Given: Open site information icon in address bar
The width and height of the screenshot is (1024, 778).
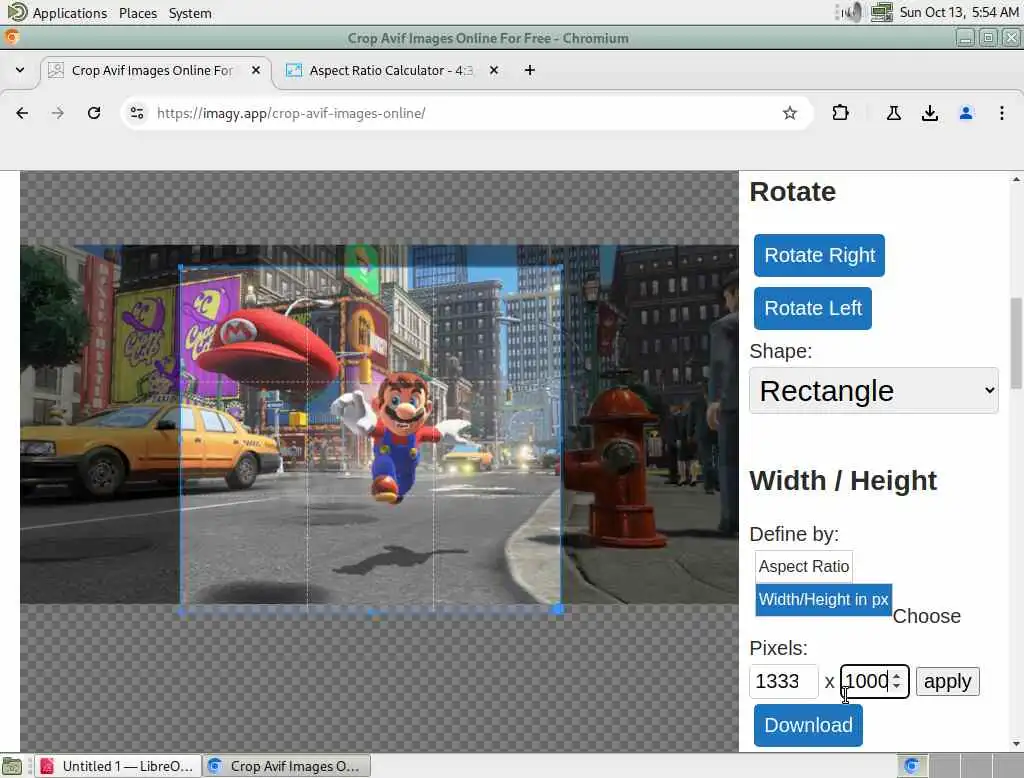Looking at the screenshot, I should [137, 113].
